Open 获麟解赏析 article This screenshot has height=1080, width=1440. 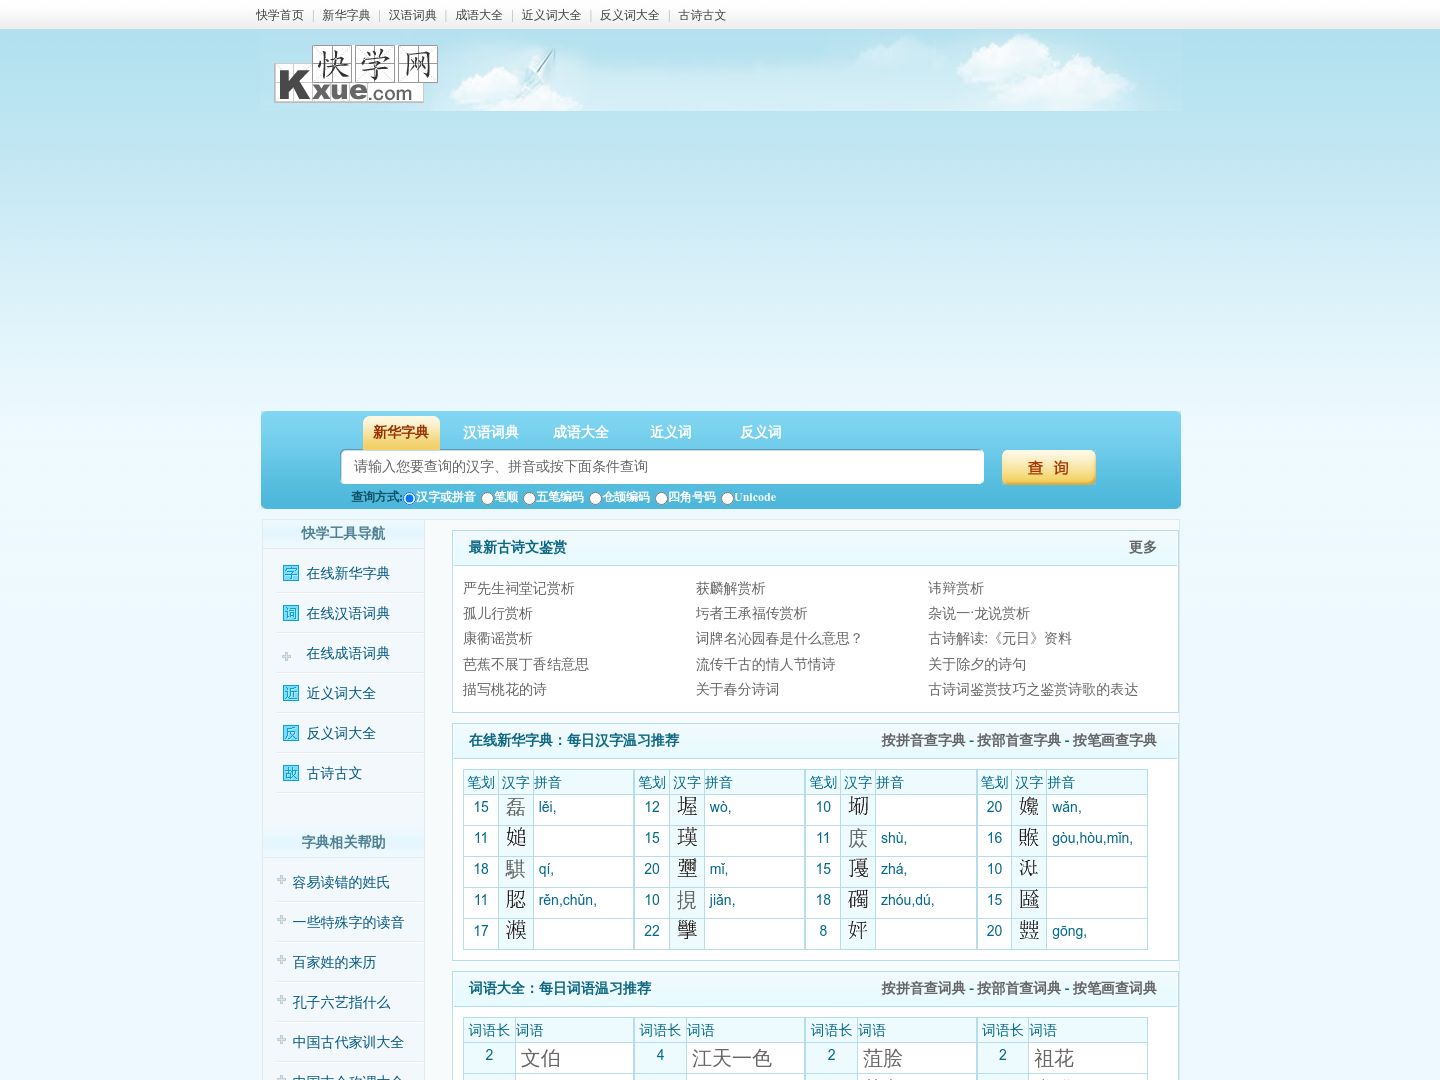[x=731, y=588]
